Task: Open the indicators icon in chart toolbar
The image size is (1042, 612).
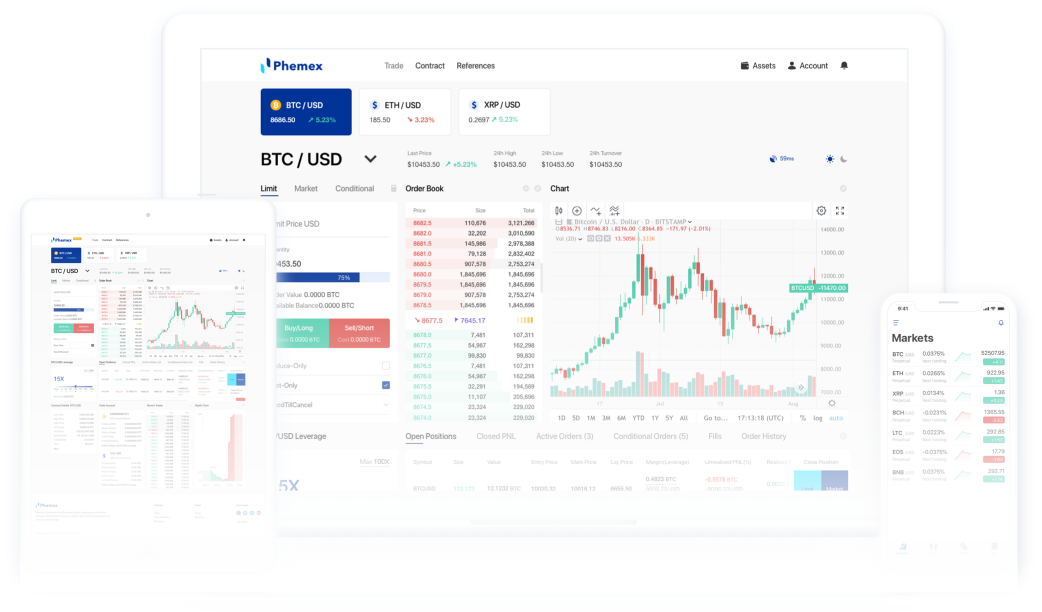Action: tap(595, 211)
